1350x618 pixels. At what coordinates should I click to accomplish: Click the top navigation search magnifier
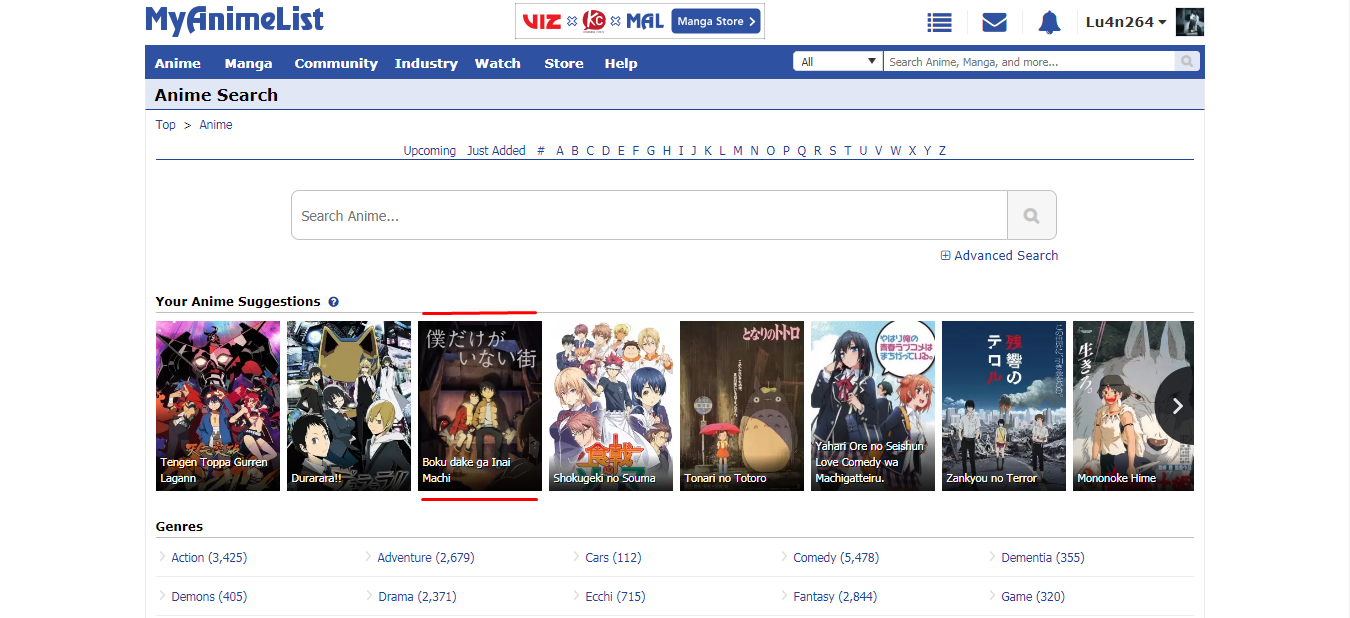[x=1187, y=62]
